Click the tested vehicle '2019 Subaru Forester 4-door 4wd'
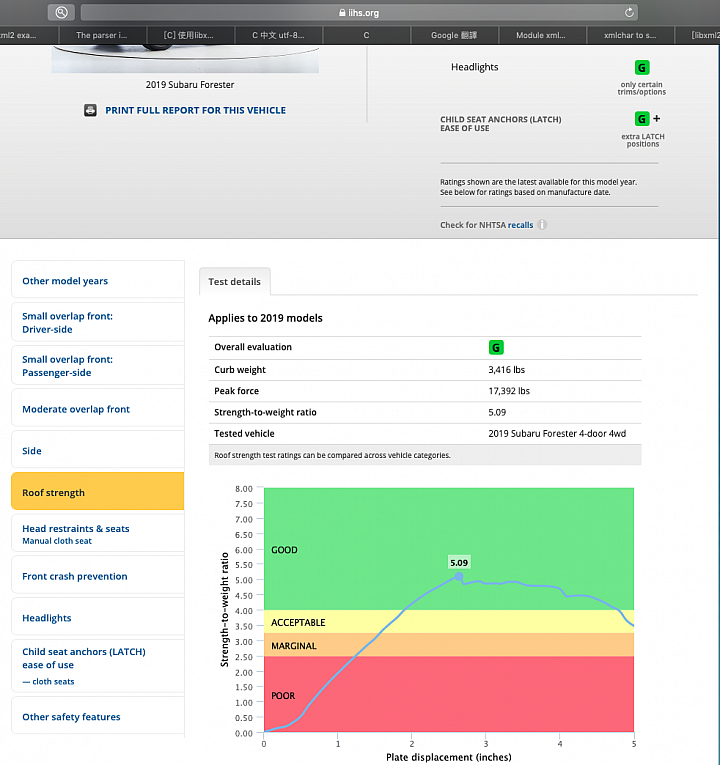Viewport: 720px width, 765px height. click(557, 434)
